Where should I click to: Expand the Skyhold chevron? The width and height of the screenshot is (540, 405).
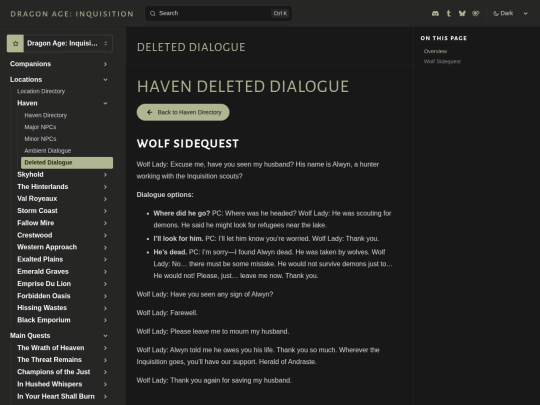(105, 175)
